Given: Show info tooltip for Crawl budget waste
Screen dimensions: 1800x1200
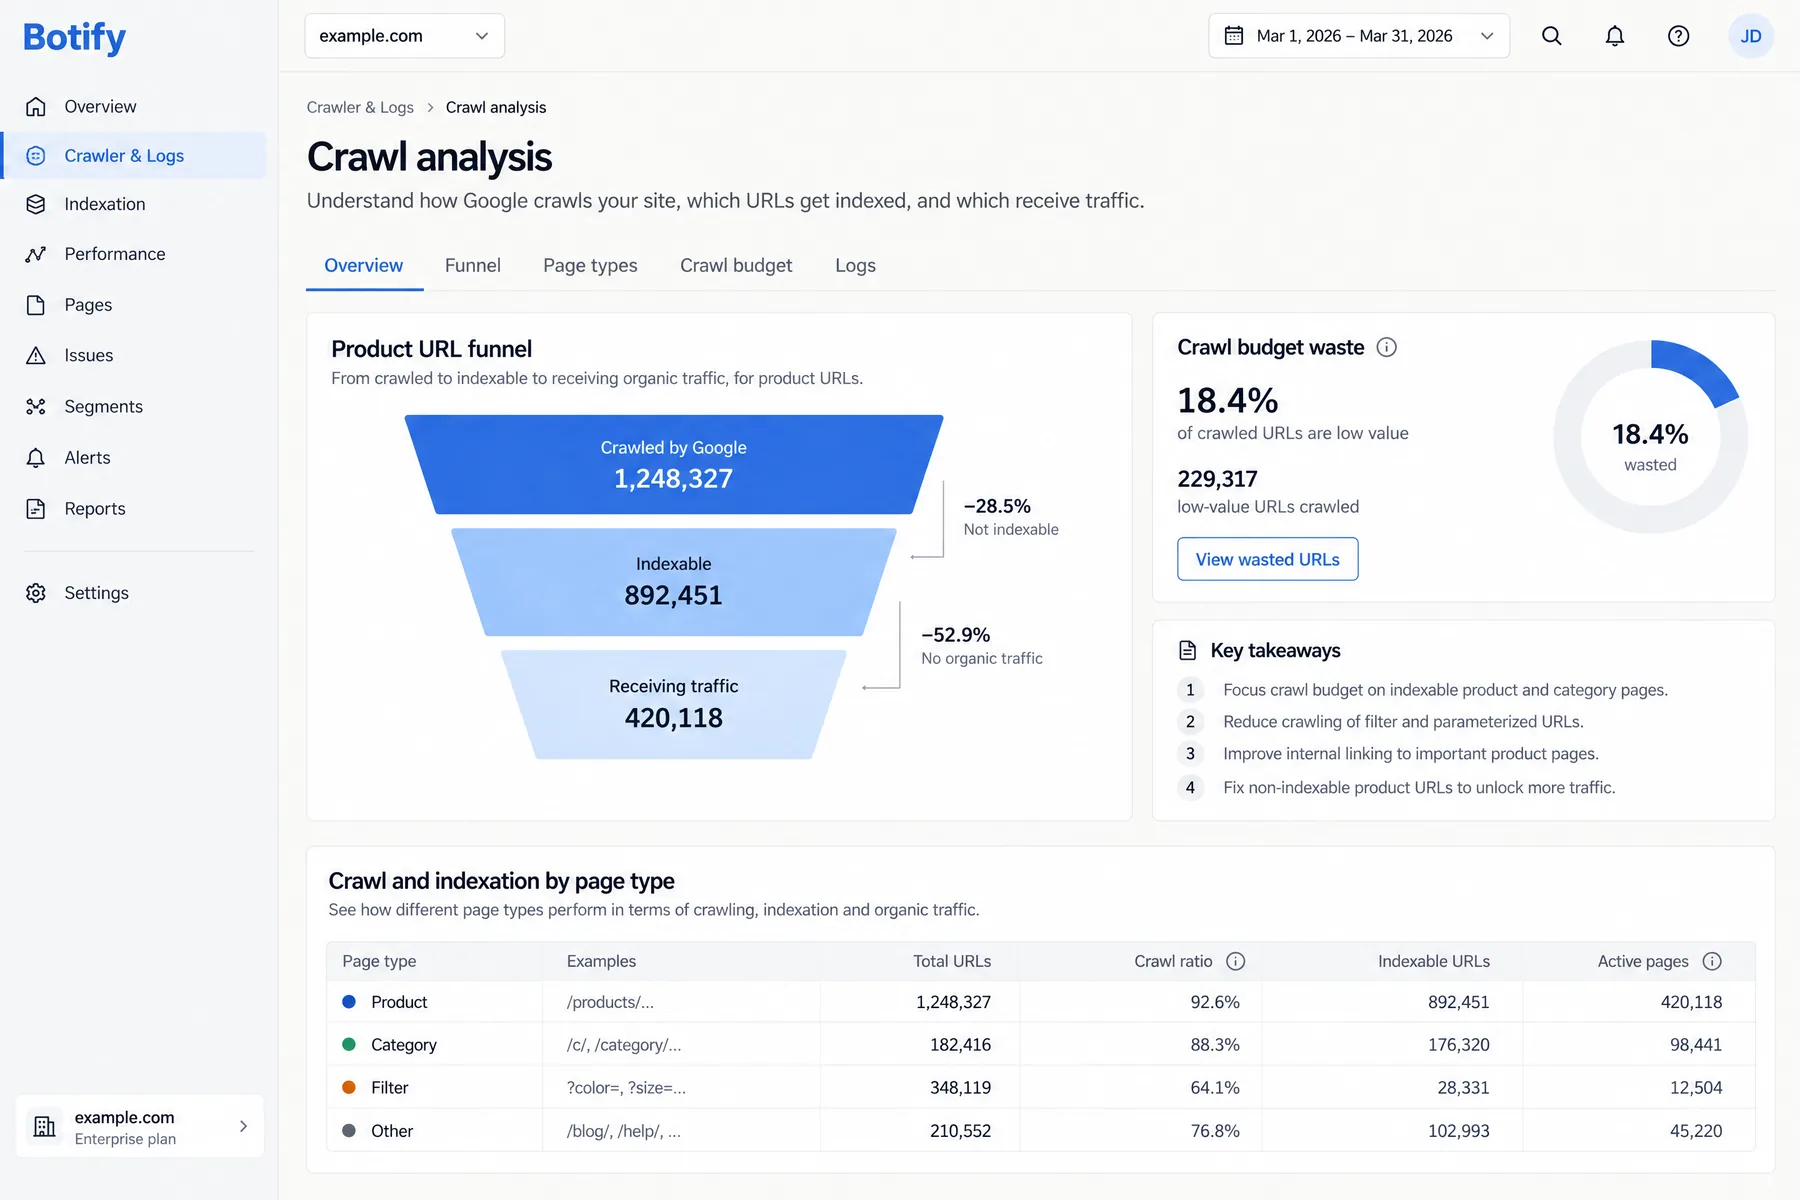Looking at the screenshot, I should click(x=1386, y=347).
